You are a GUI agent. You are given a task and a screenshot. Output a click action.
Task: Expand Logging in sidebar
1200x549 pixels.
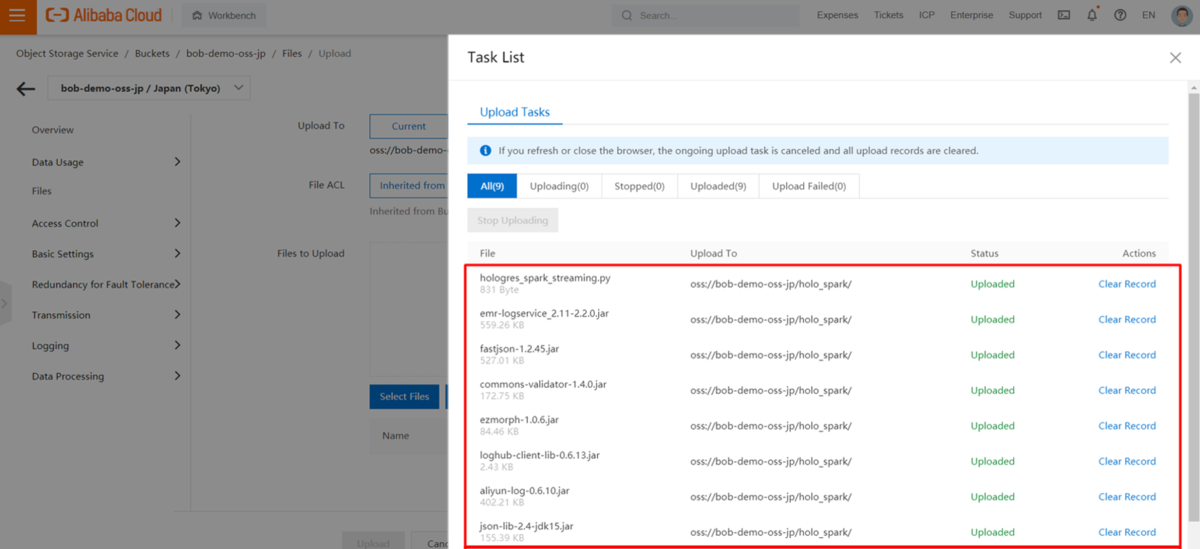pos(105,346)
